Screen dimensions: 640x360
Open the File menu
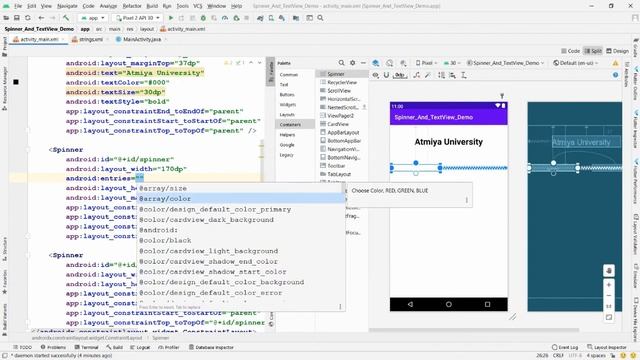18,6
